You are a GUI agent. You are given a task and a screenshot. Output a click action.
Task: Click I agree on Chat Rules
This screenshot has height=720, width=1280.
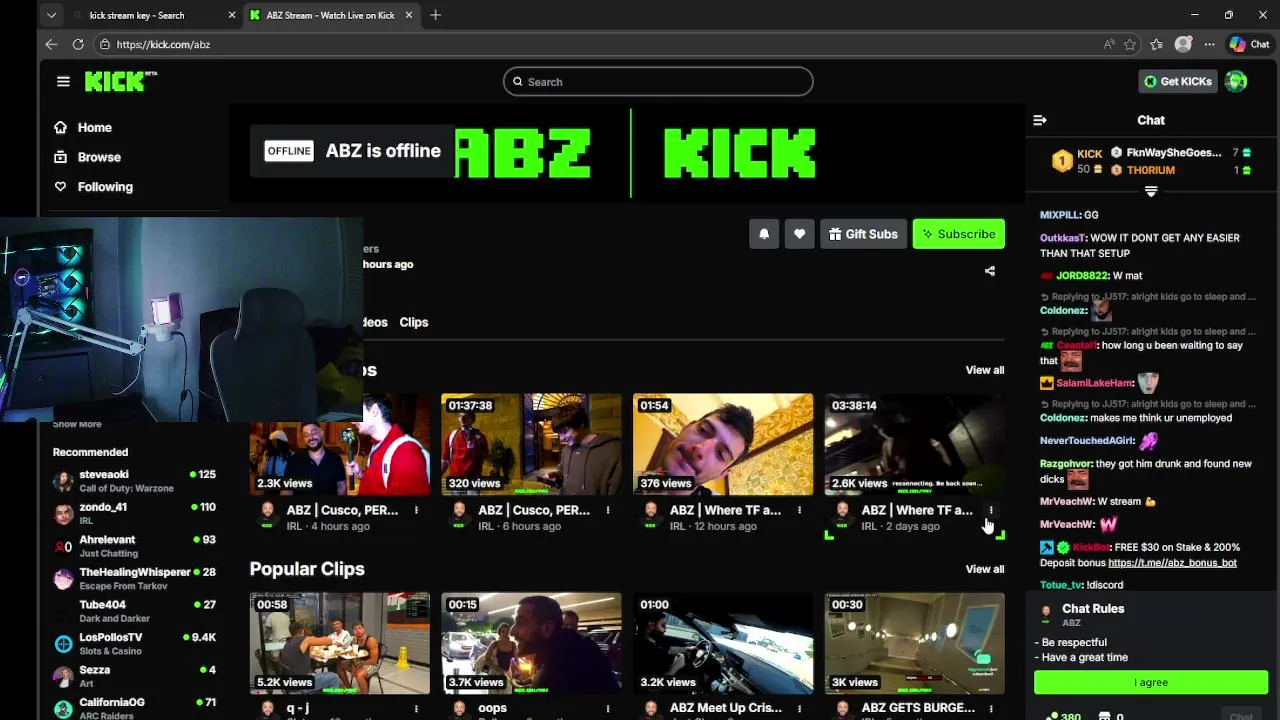pos(1151,682)
